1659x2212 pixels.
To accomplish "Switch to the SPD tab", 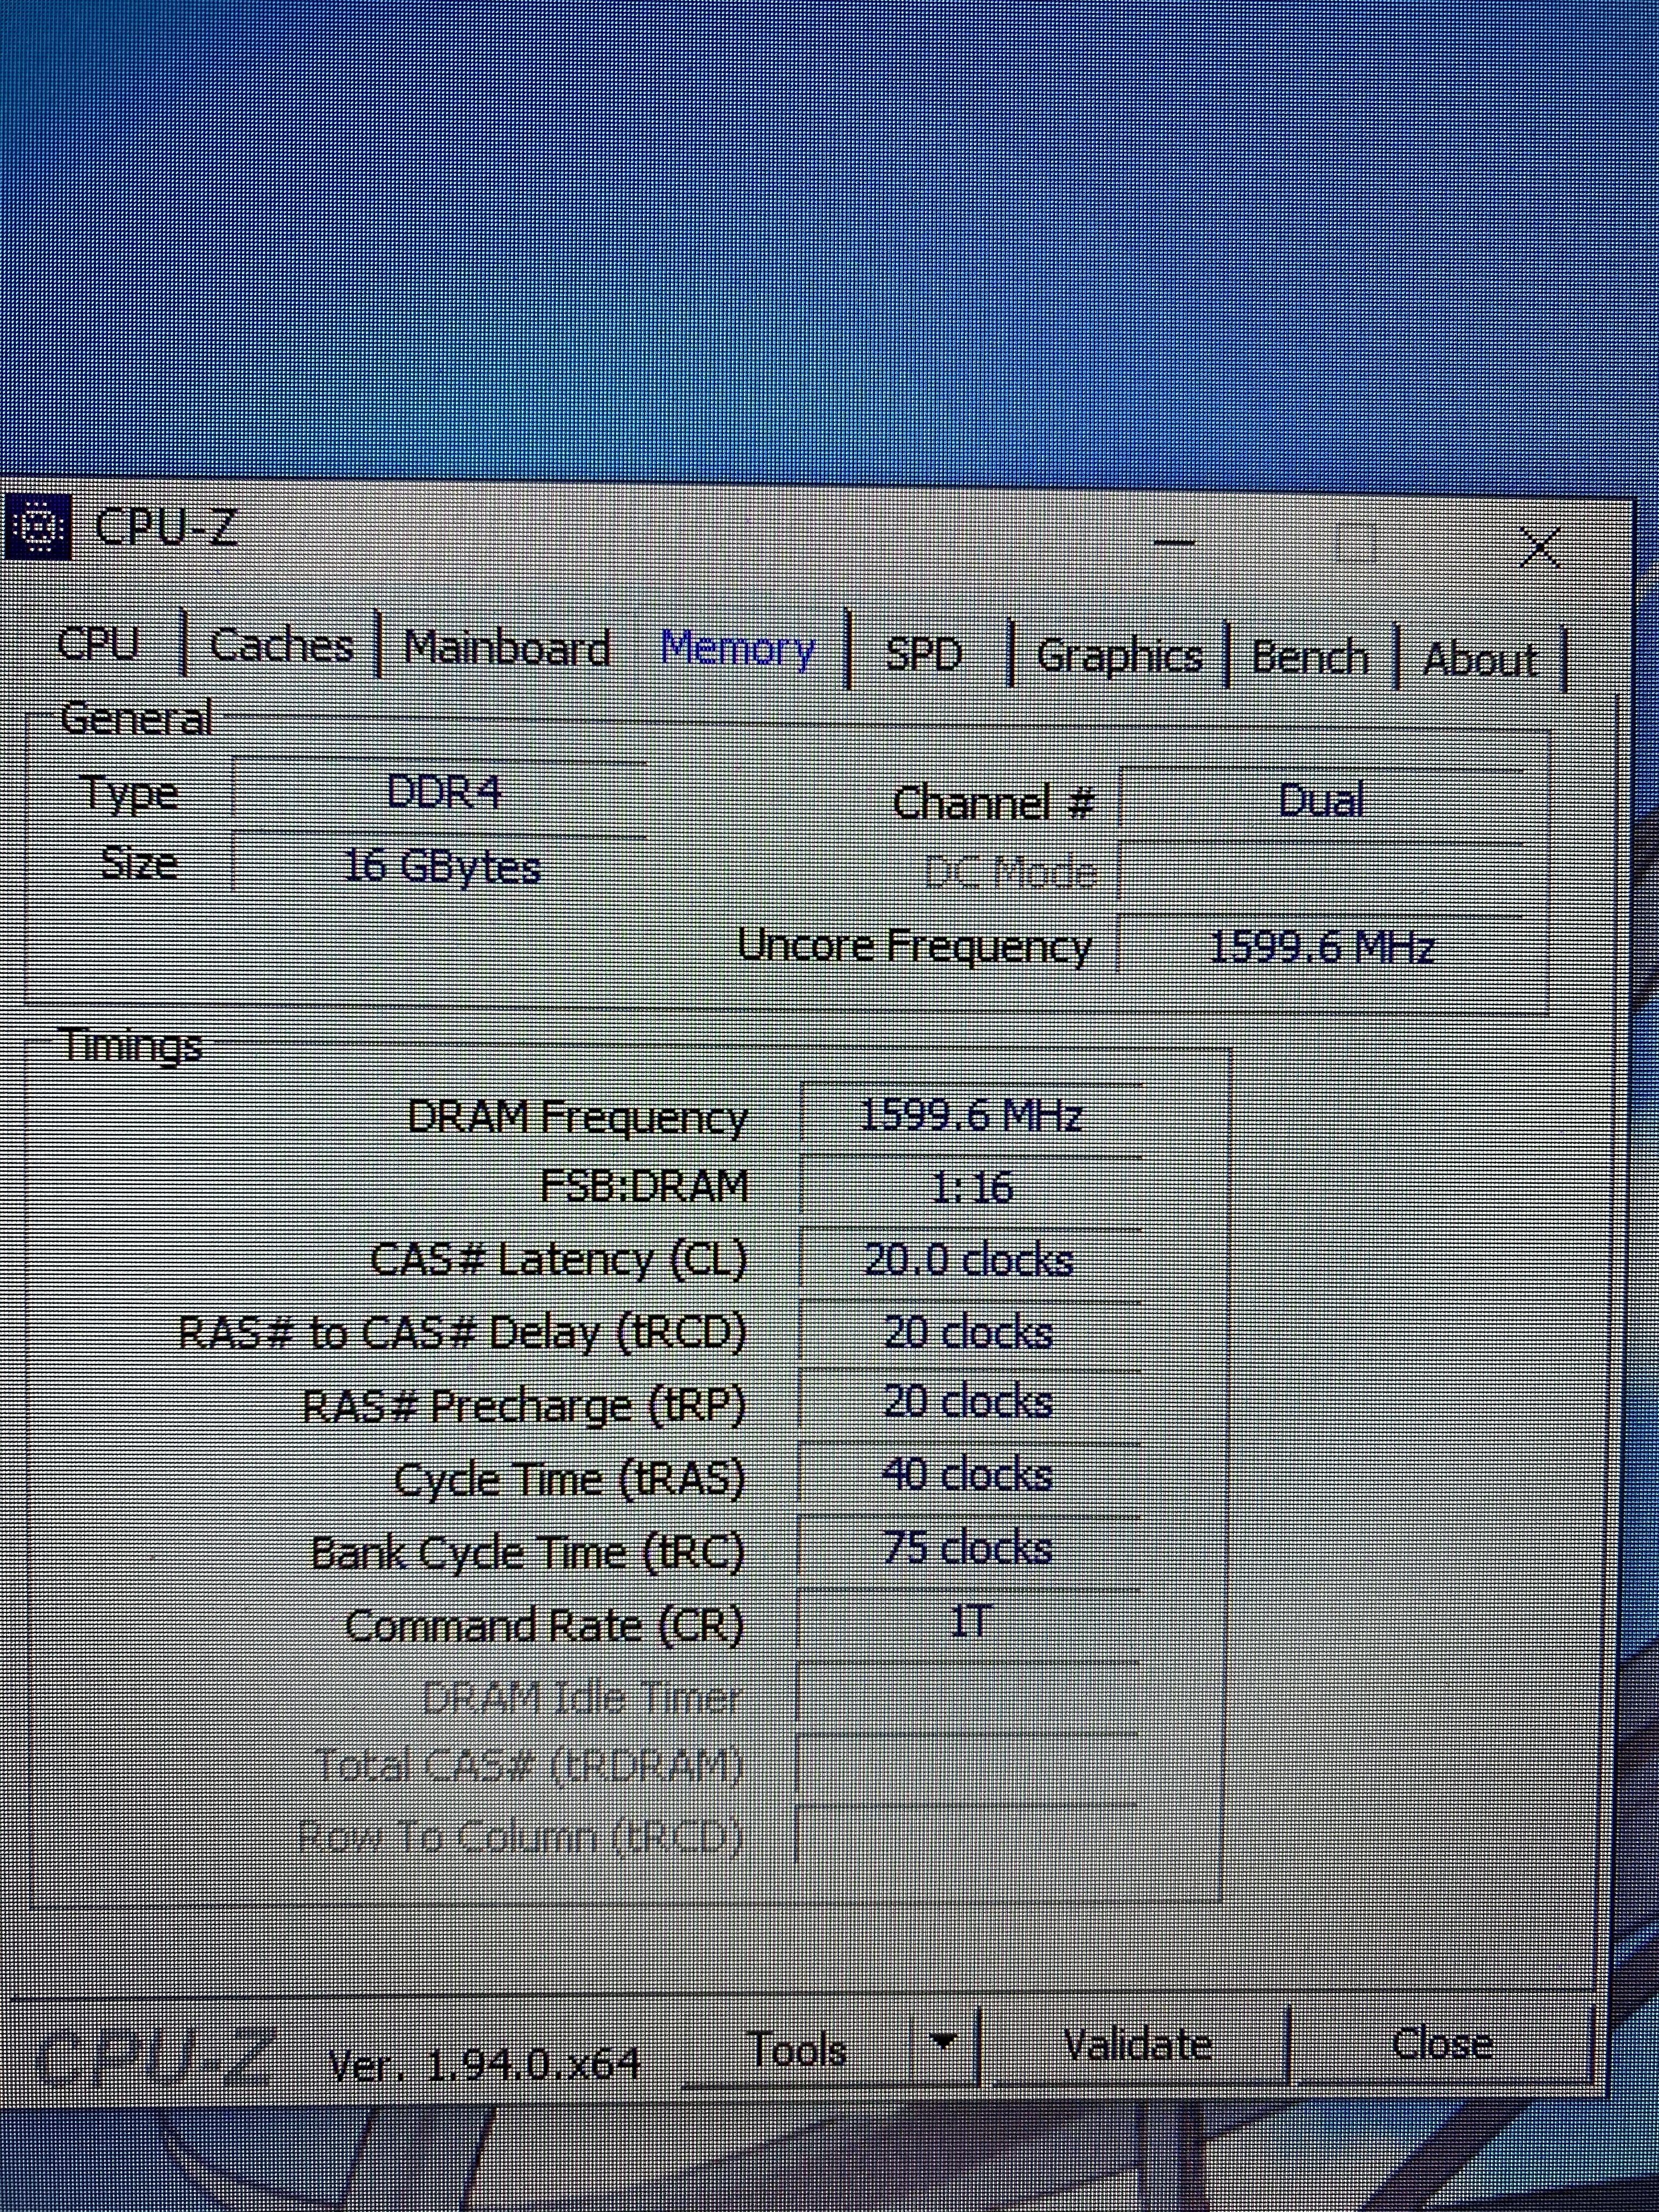I will pyautogui.click(x=923, y=654).
